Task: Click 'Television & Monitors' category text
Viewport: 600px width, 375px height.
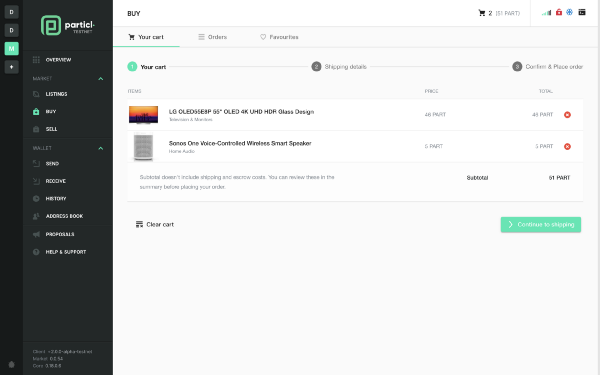Action: (191, 120)
